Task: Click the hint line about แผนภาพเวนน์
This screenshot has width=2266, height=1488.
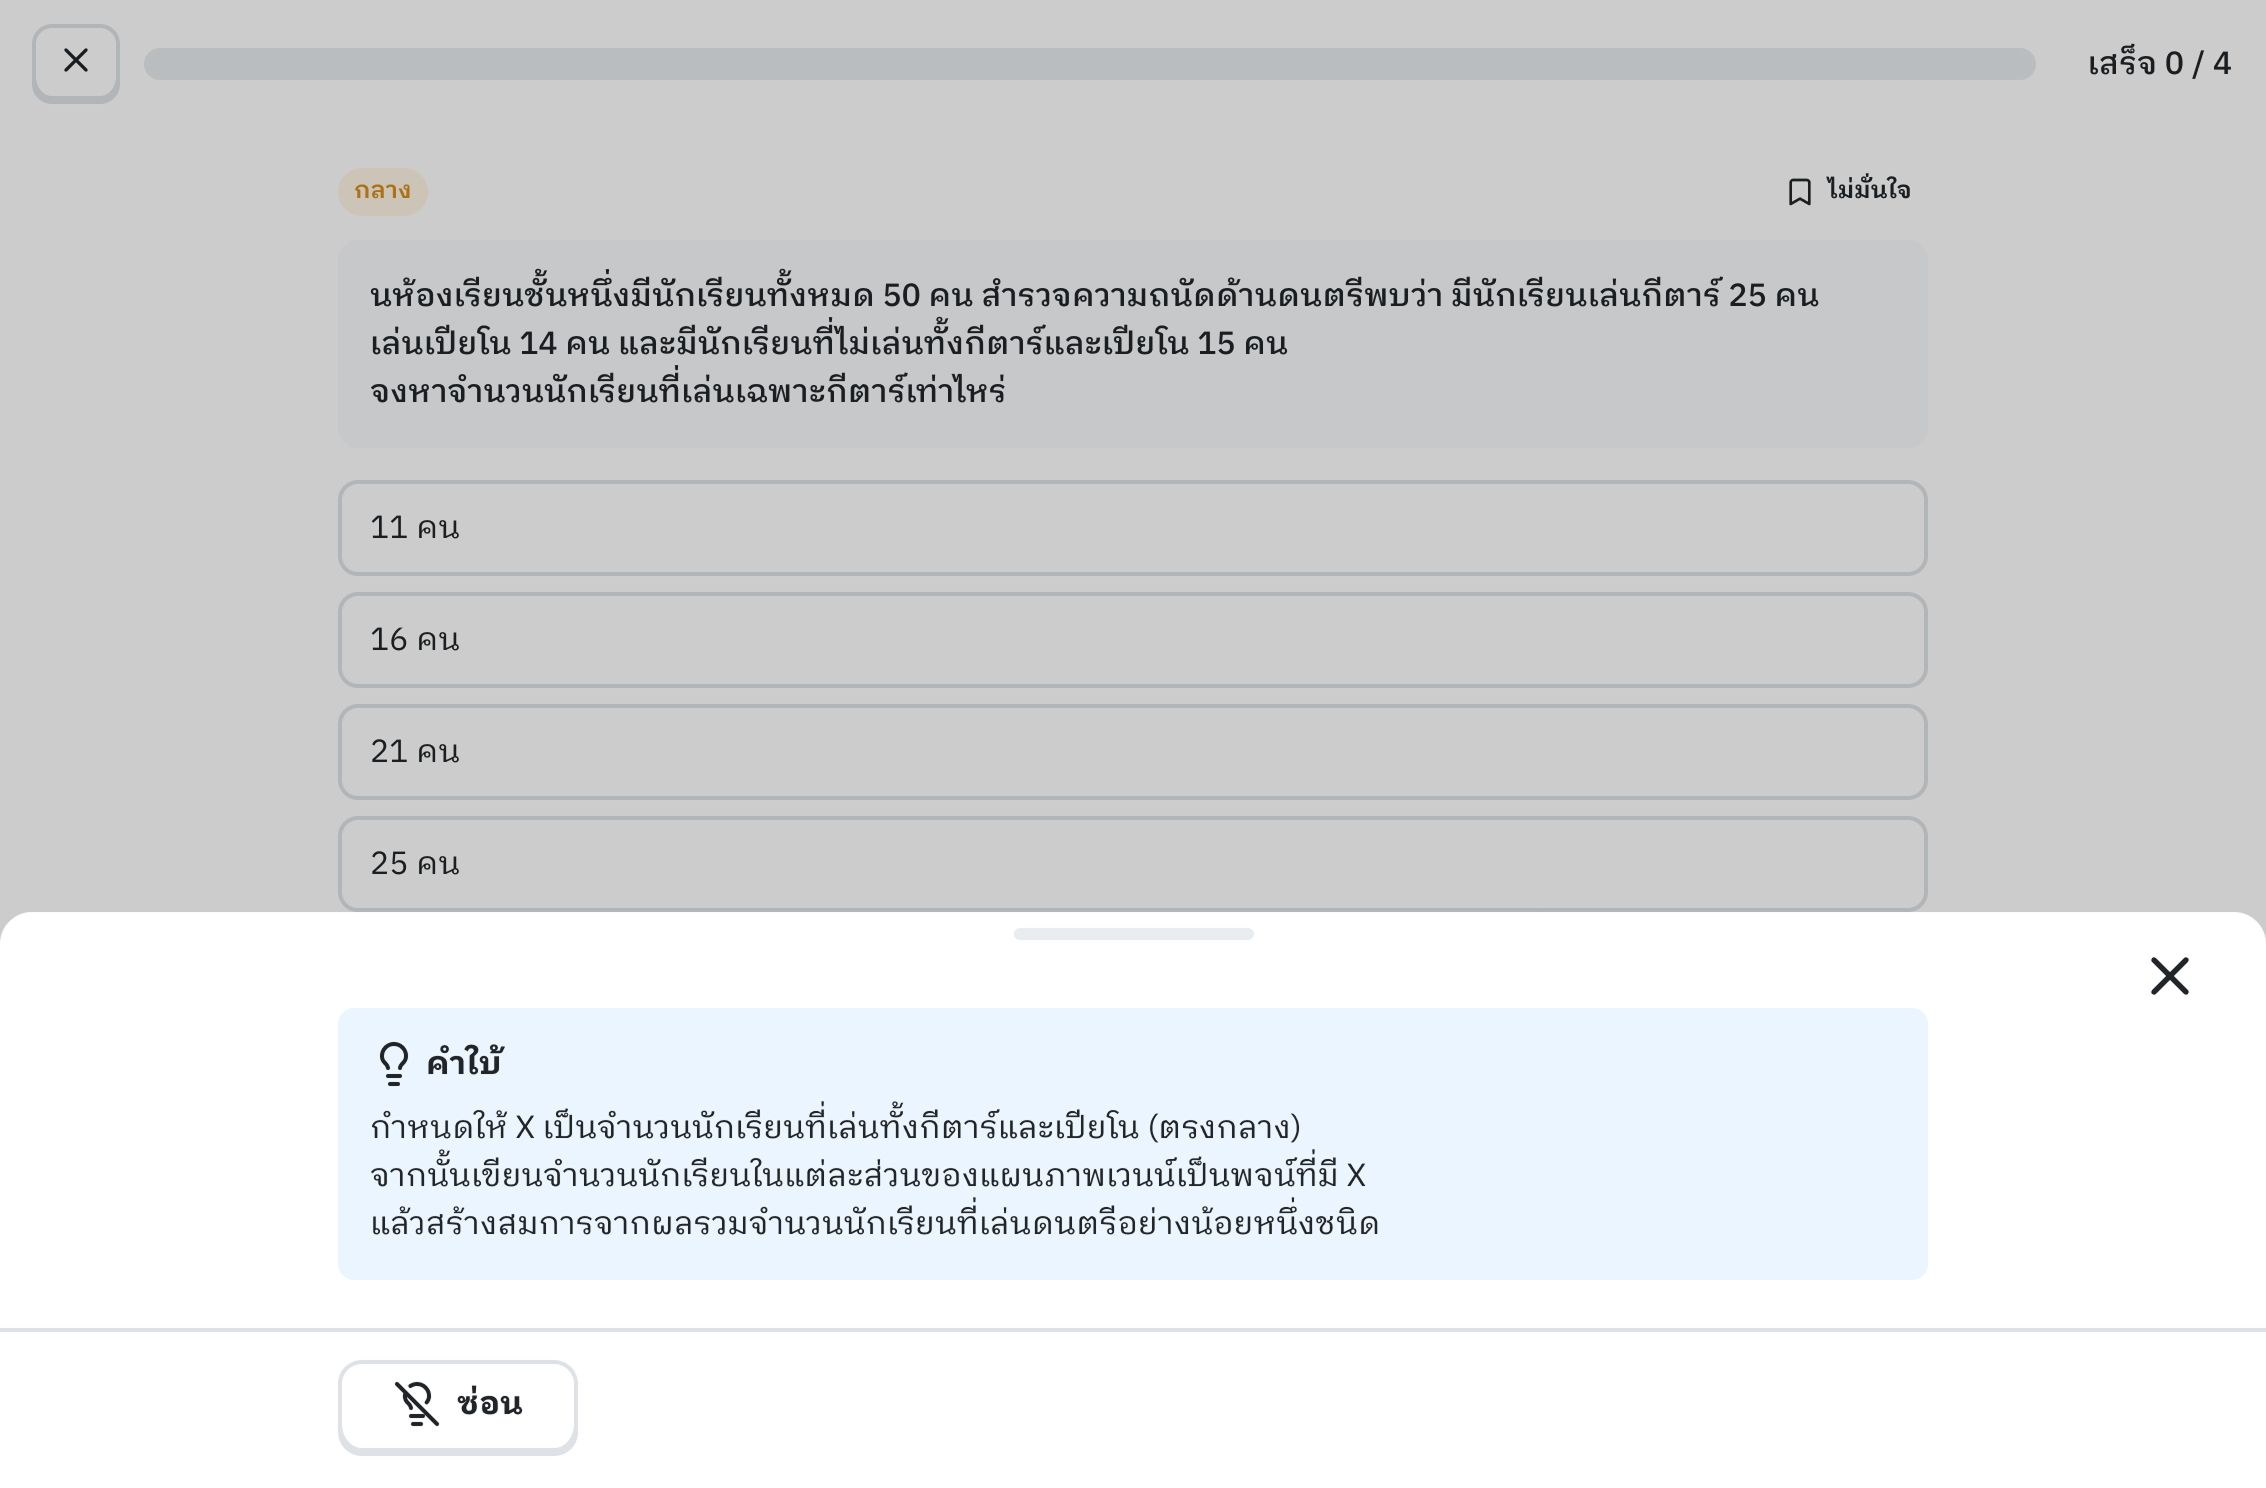Action: 867,1176
